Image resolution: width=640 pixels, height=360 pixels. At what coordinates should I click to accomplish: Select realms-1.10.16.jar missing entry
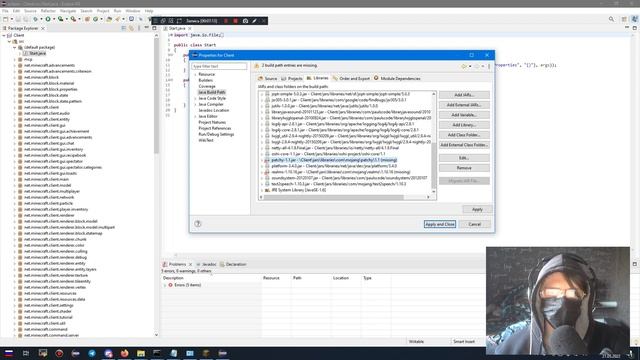click(x=341, y=172)
